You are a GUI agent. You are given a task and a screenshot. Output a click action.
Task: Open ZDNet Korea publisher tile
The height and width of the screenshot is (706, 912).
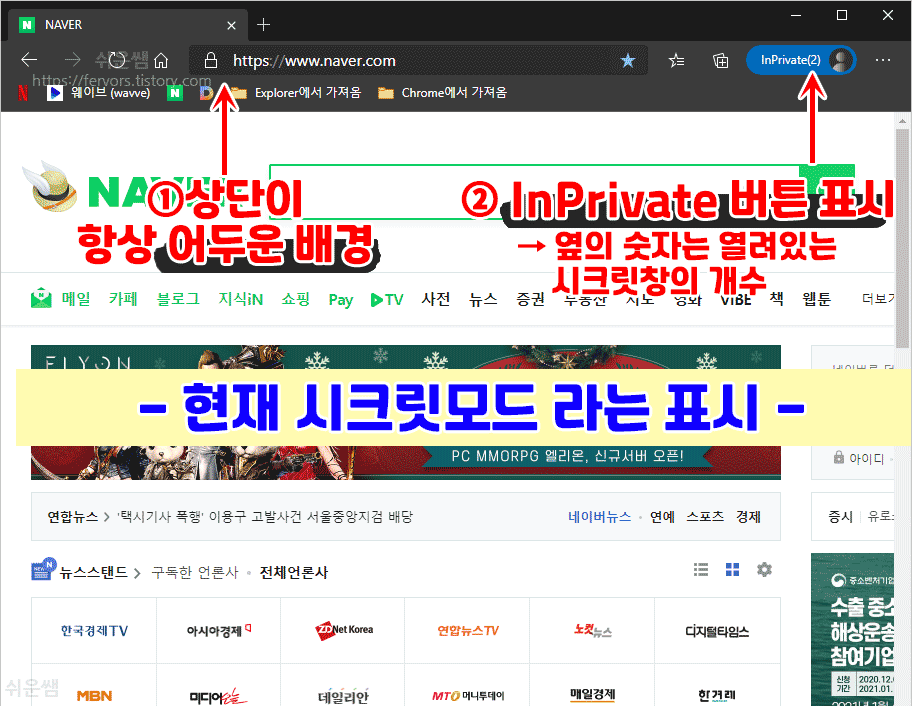click(343, 630)
